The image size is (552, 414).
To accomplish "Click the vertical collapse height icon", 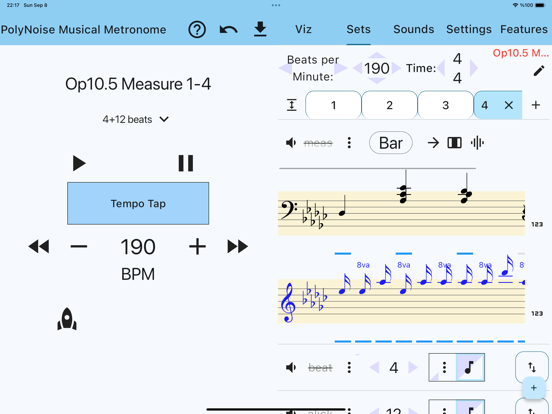I will [x=291, y=105].
